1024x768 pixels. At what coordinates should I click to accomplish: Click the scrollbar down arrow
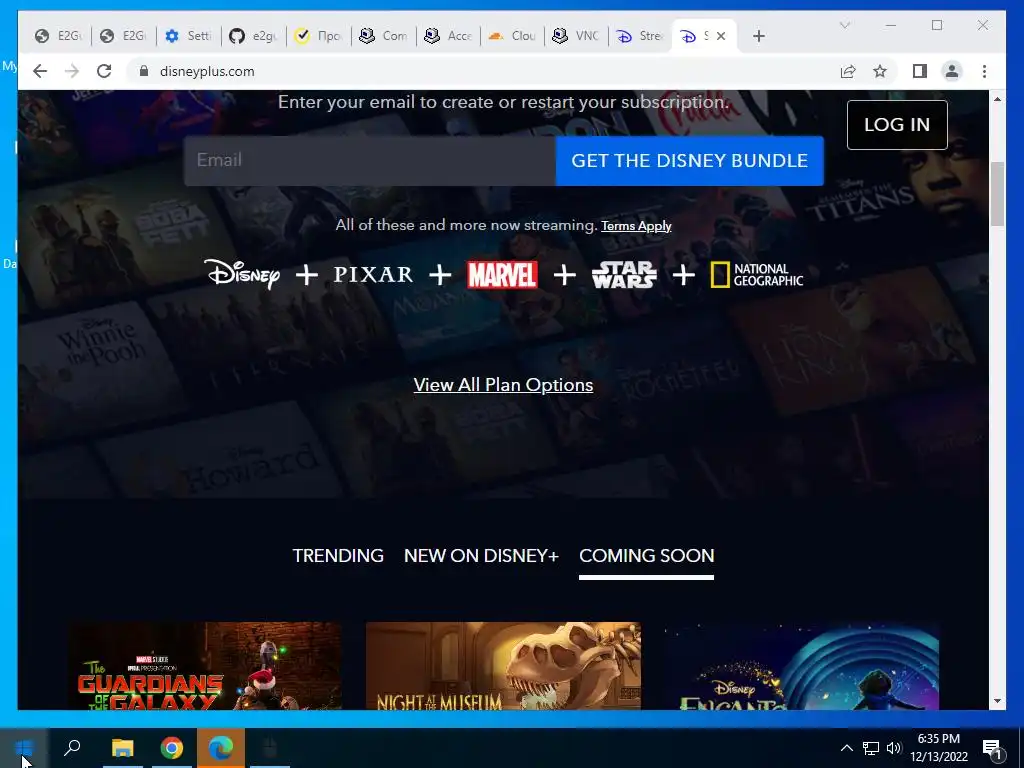pos(997,701)
